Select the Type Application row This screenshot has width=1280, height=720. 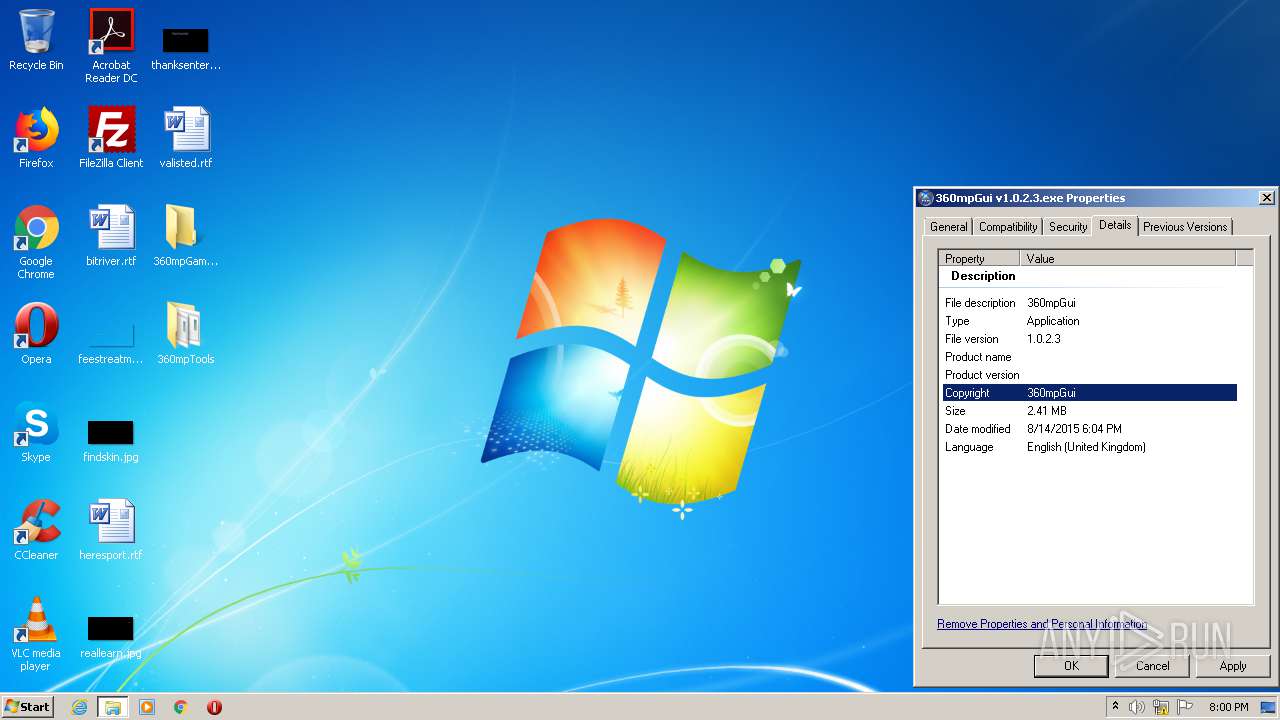click(1090, 321)
